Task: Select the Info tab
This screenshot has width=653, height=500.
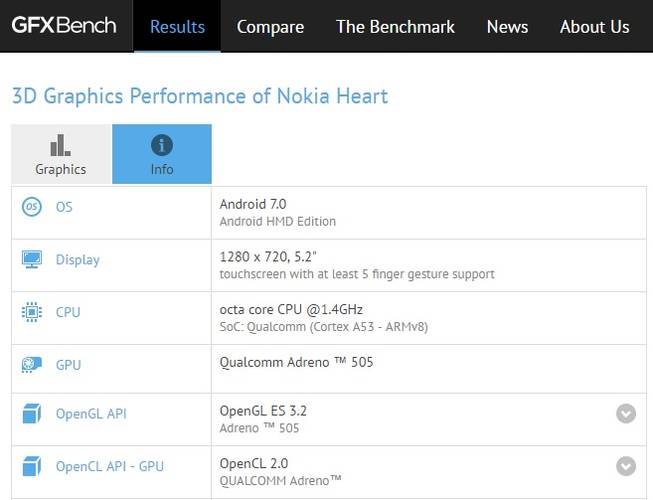Action: coord(162,154)
